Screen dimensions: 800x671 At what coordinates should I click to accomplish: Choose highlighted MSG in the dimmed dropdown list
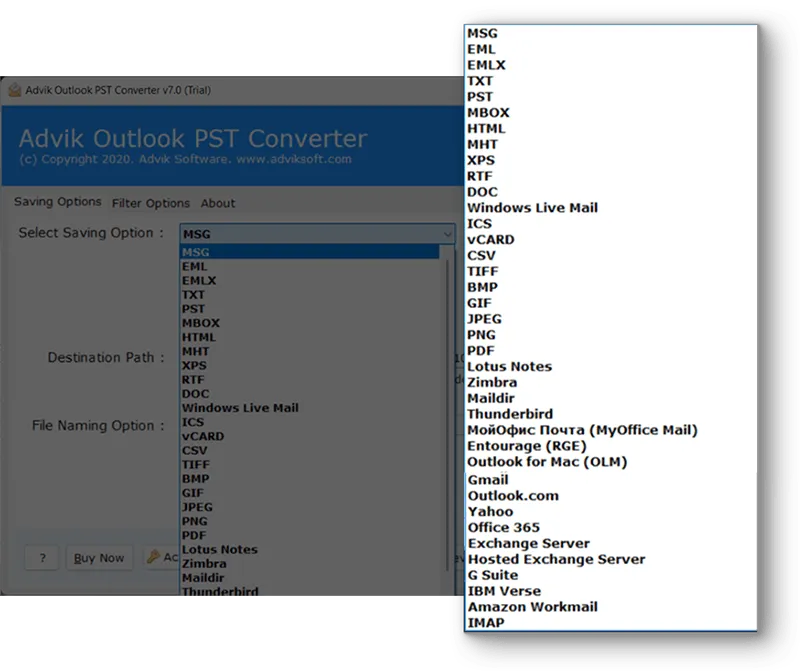pos(310,252)
